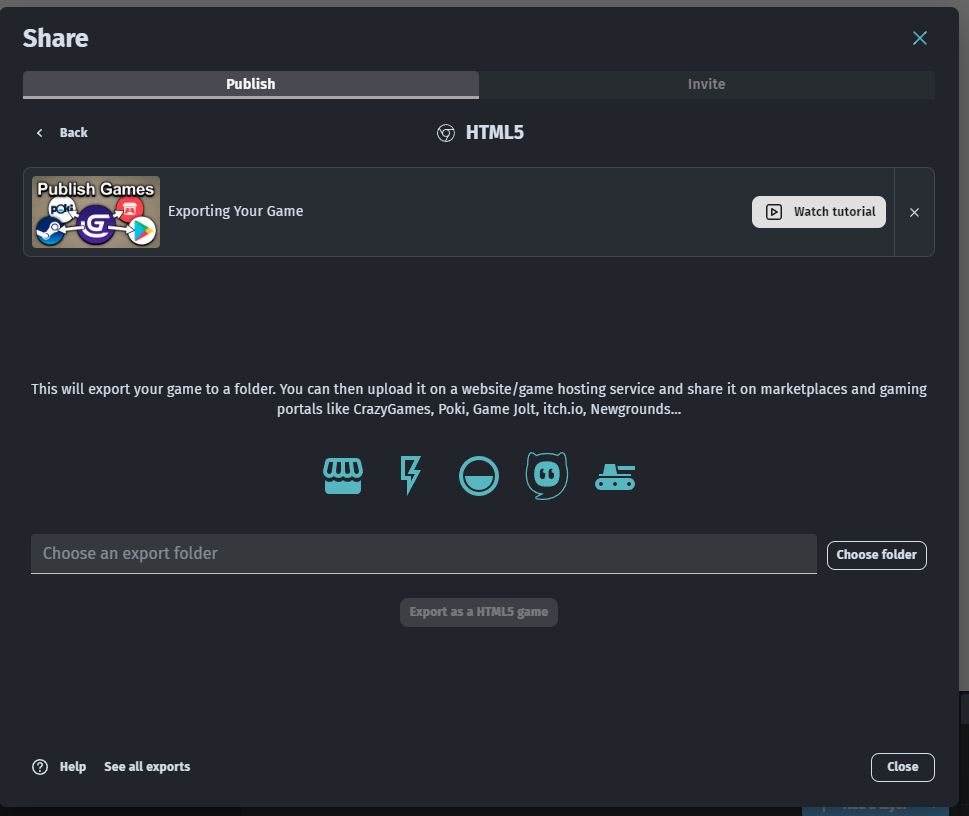Viewport: 969px width, 816px height.
Task: Close the Share dialog with top X
Action: click(920, 38)
